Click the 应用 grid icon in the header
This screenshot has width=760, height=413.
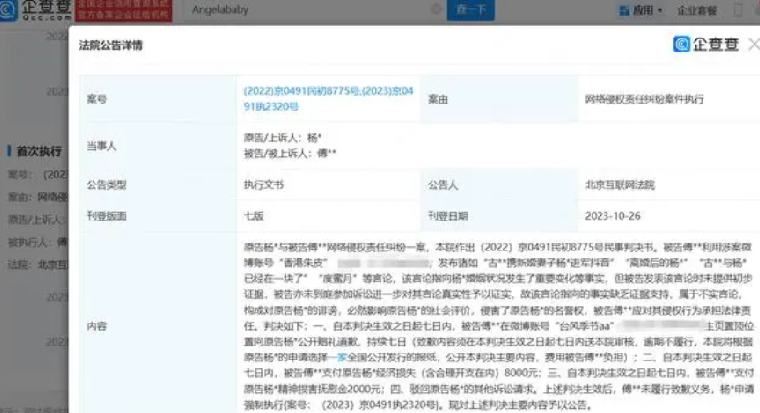coord(624,10)
